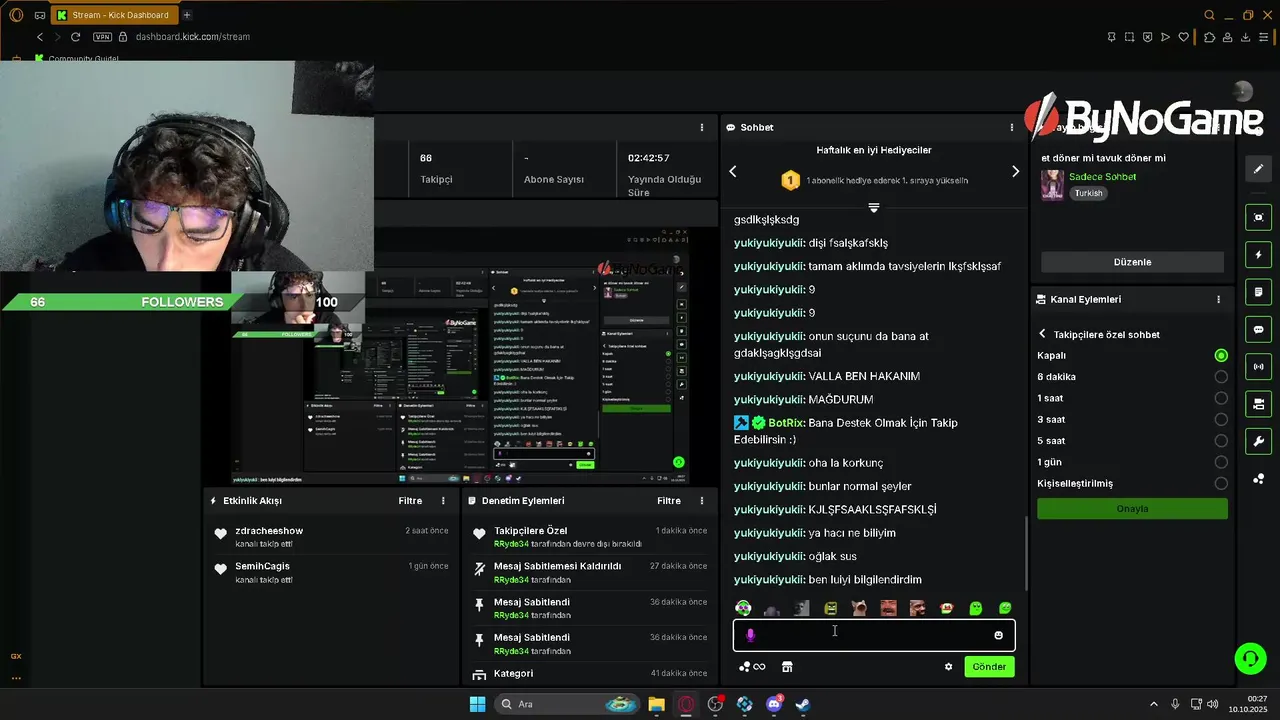
Task: Click the VPN badge in address bar
Action: pos(102,37)
